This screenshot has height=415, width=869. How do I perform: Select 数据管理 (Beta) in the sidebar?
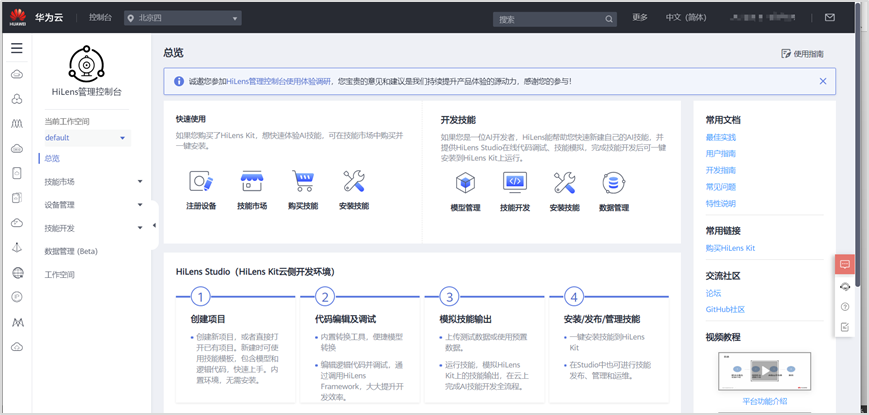pyautogui.click(x=71, y=251)
